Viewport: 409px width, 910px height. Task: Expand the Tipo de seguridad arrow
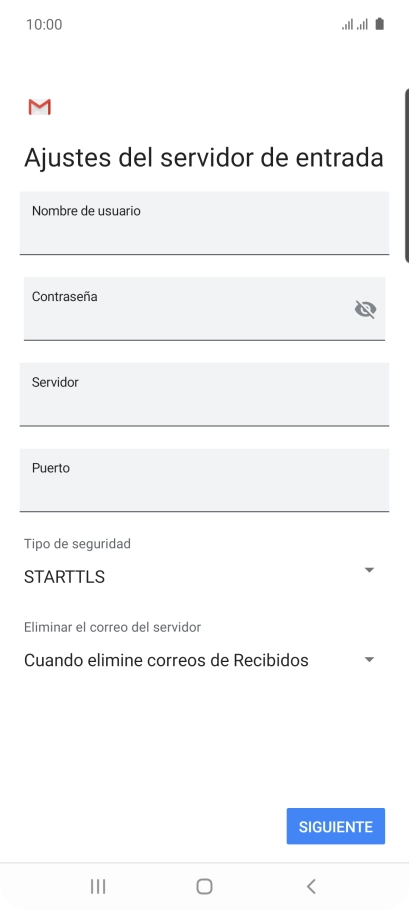click(369, 570)
